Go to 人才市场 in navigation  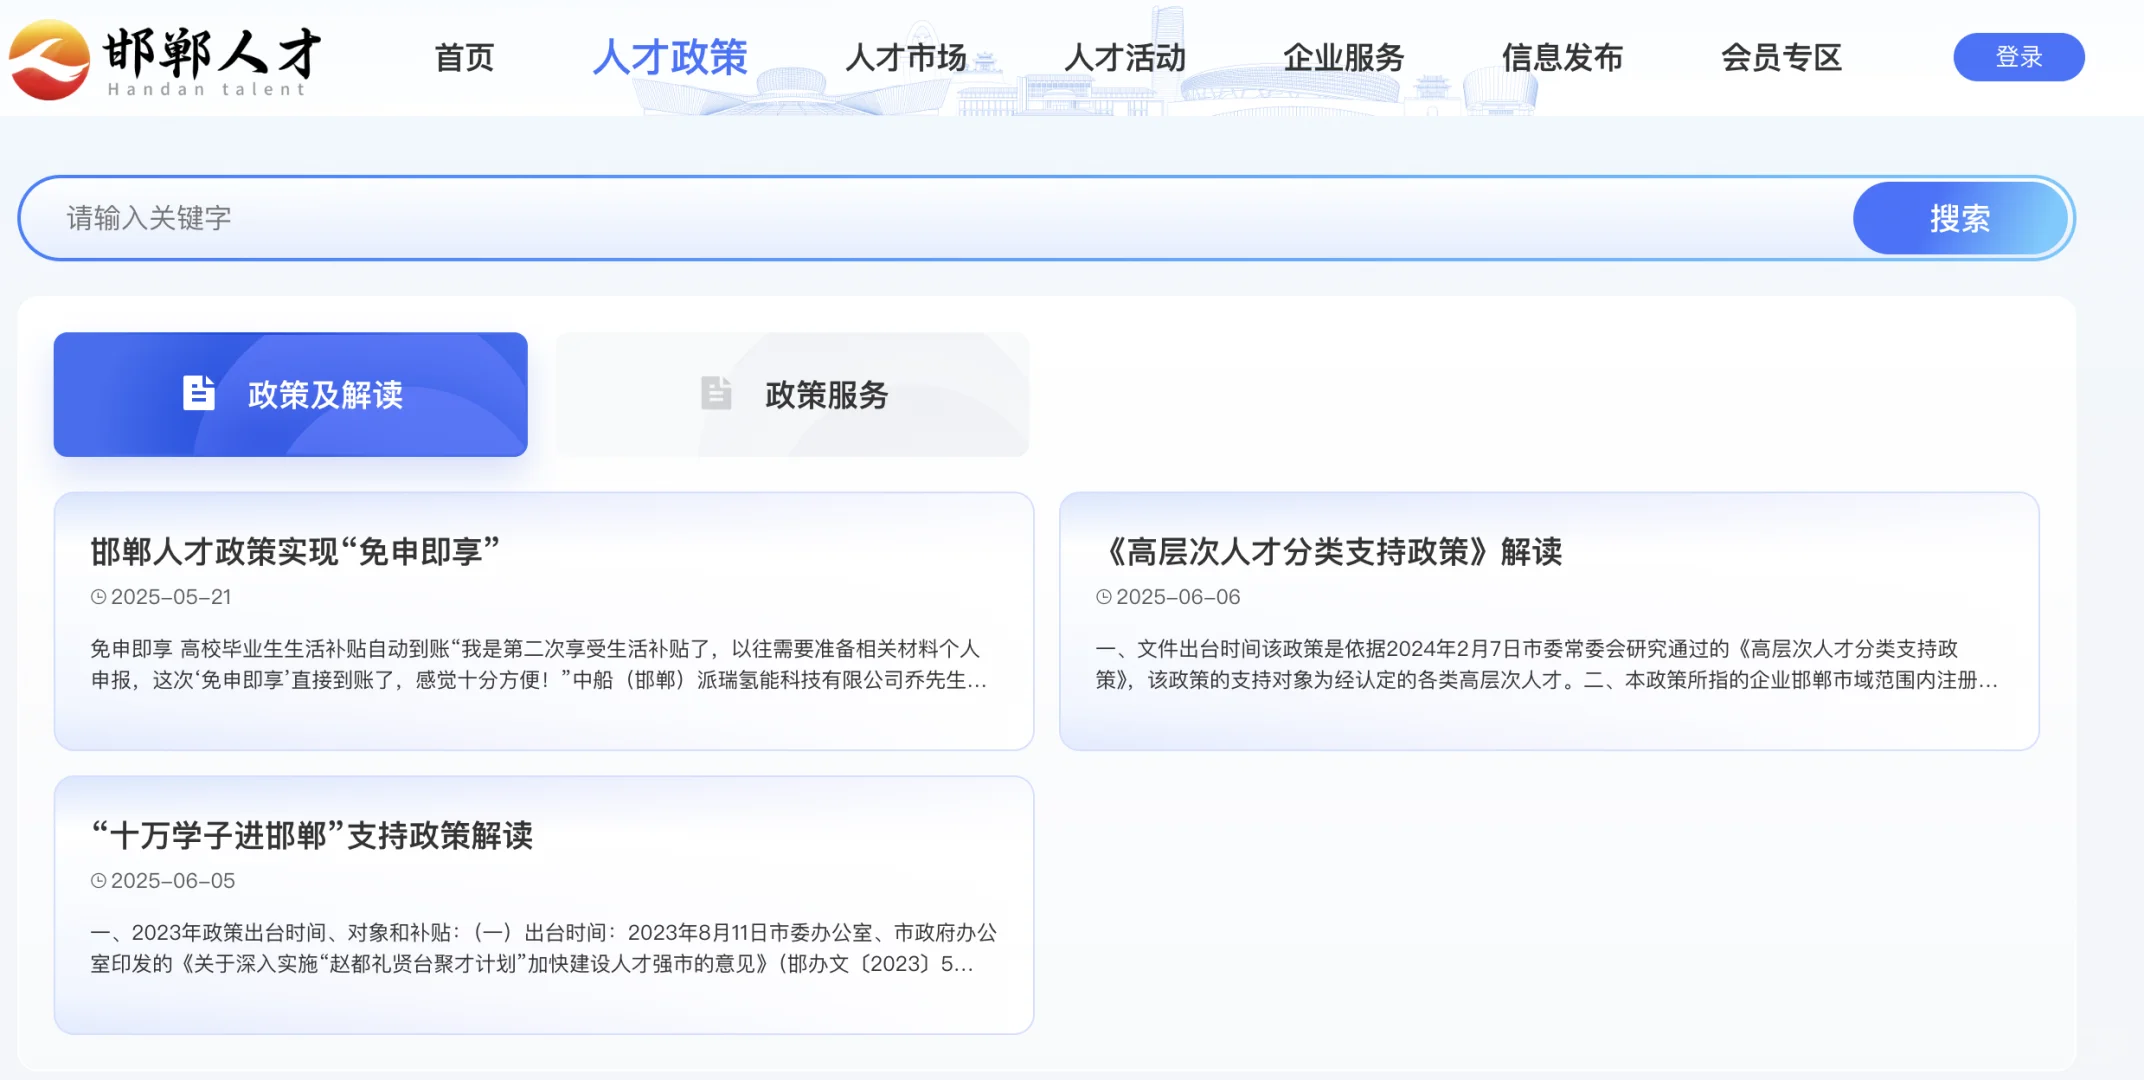click(905, 58)
